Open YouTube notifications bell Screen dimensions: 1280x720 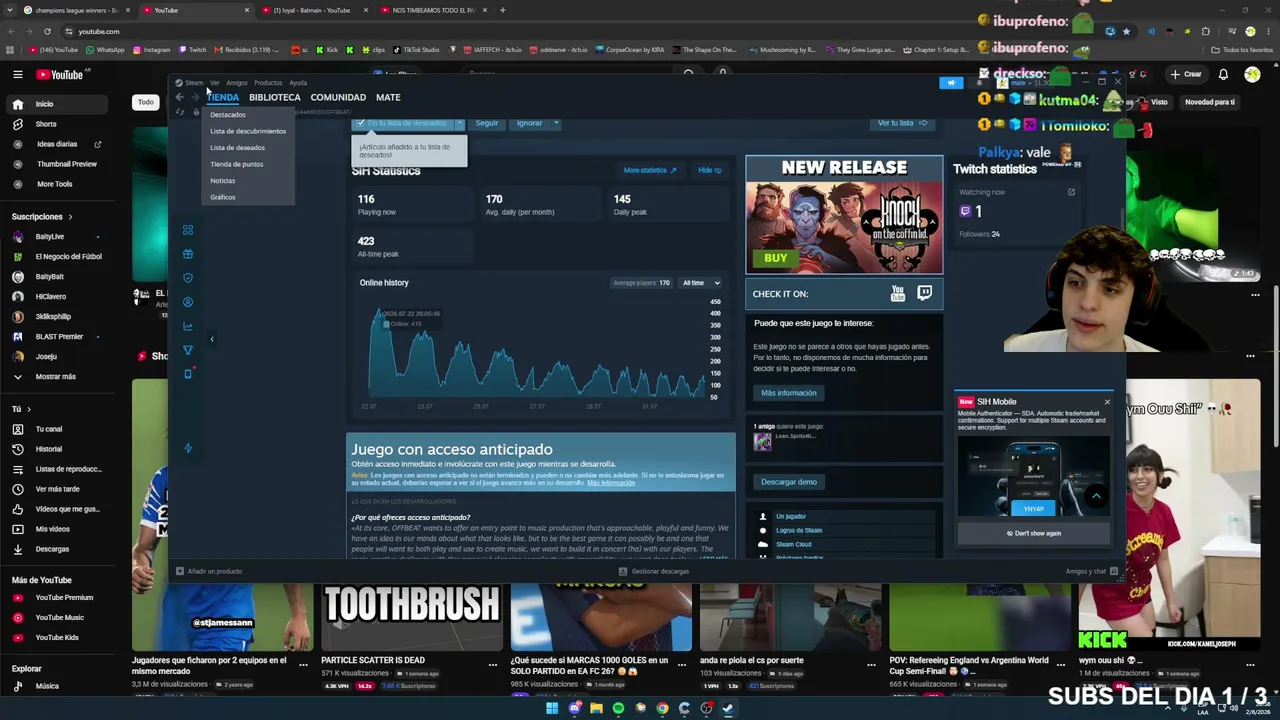pyautogui.click(x=1223, y=74)
